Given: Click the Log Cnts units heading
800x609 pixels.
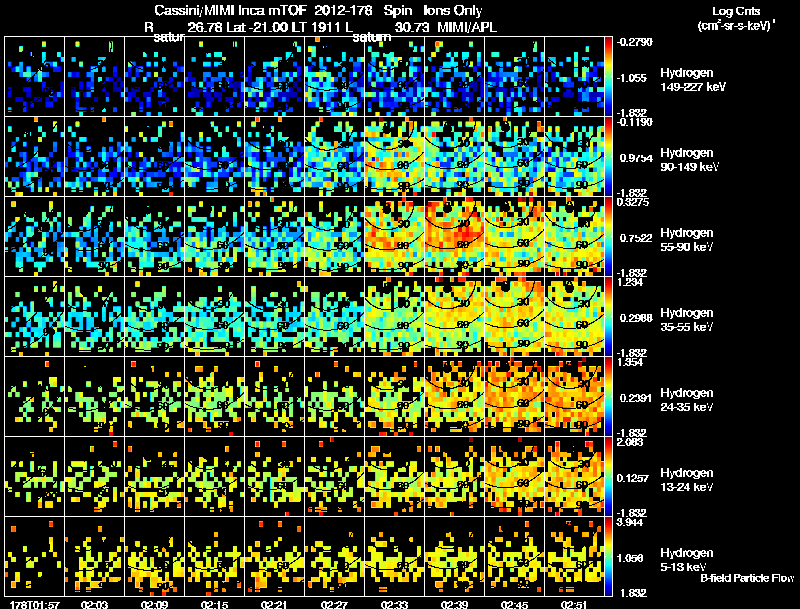Looking at the screenshot, I should pyautogui.click(x=736, y=18).
